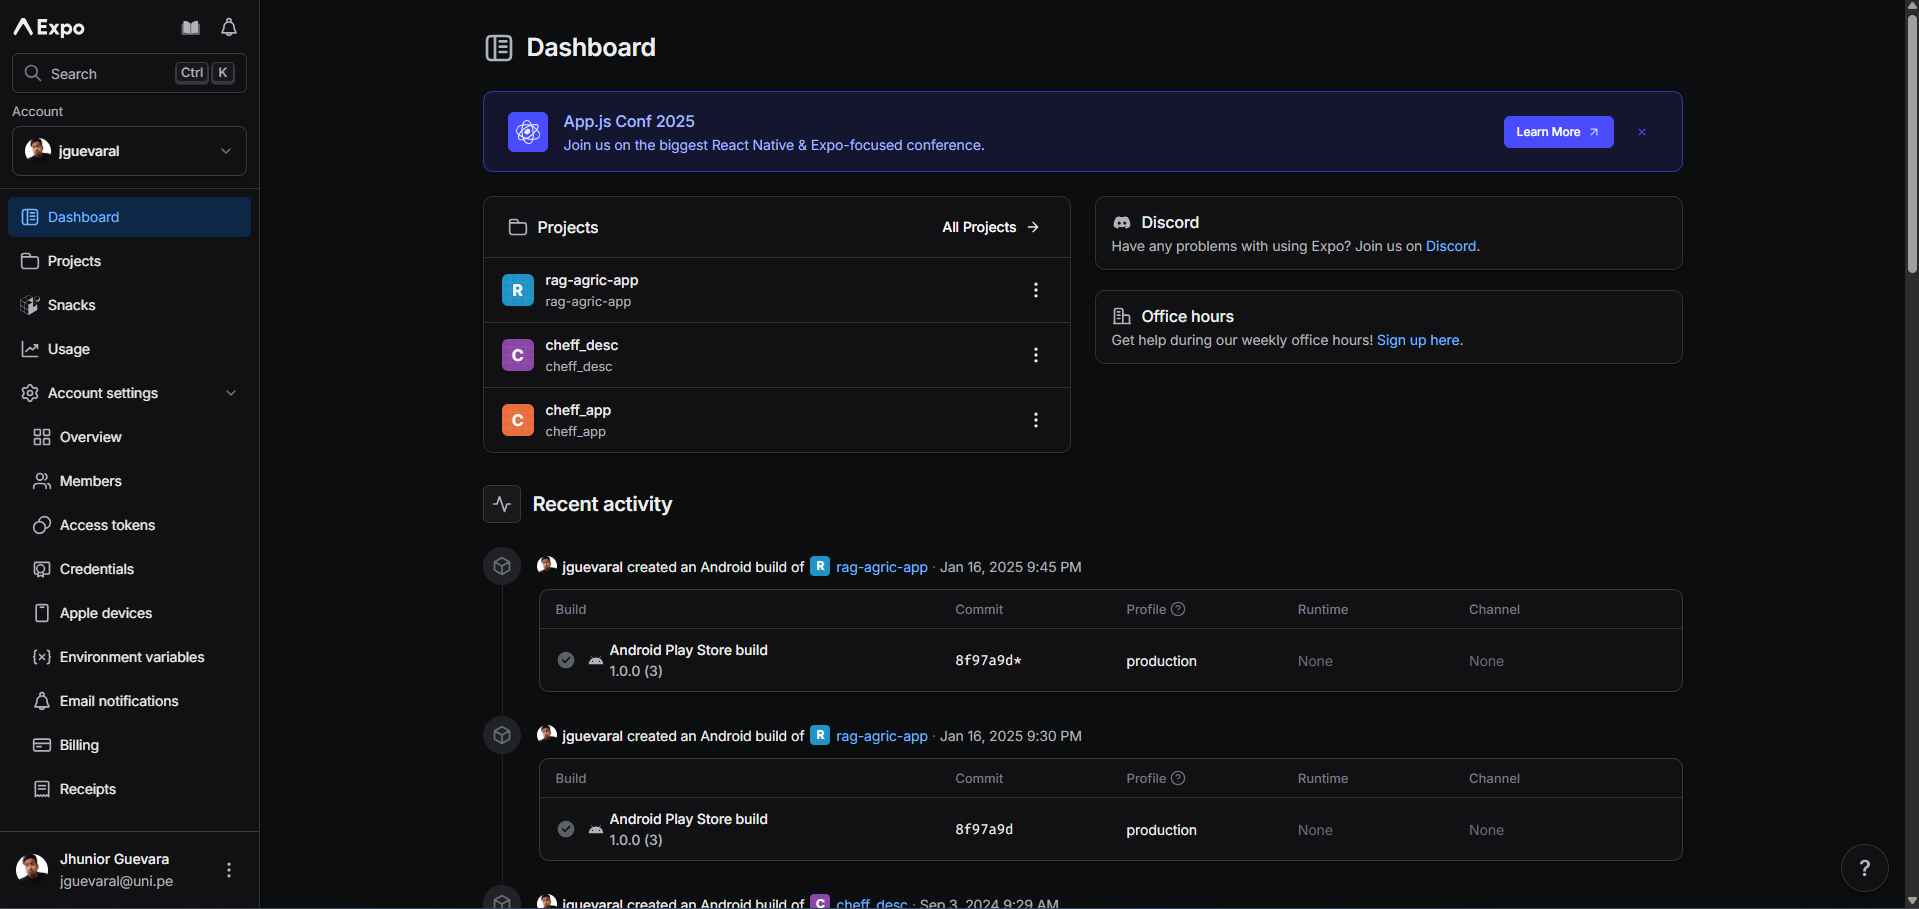Open the cheff_desc project row

pyautogui.click(x=776, y=355)
